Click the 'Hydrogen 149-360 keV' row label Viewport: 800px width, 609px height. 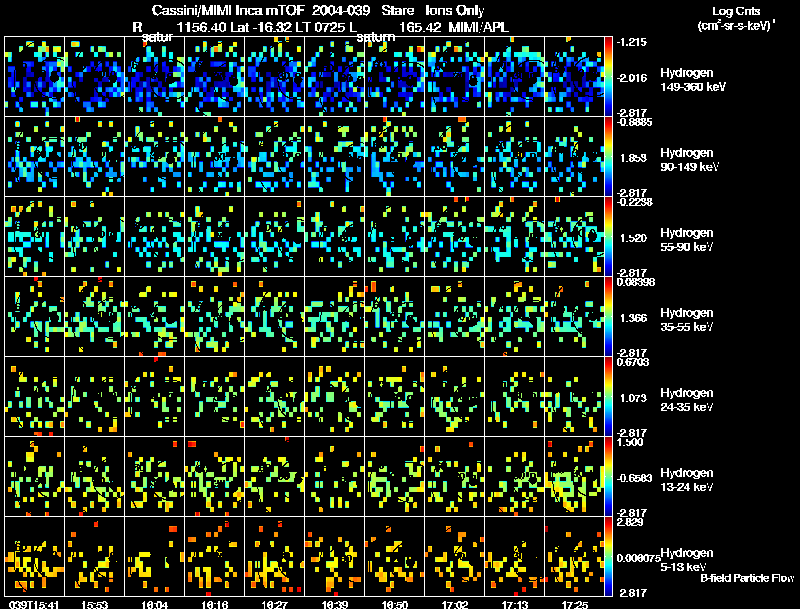pyautogui.click(x=693, y=80)
